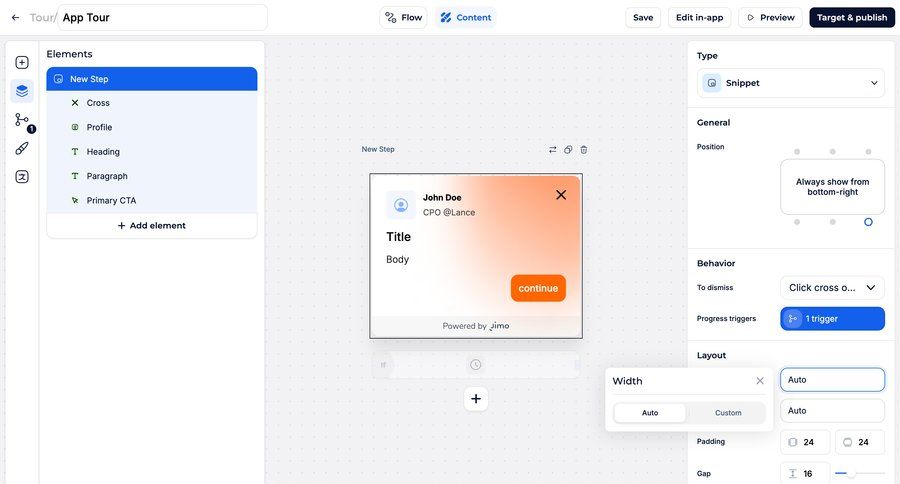
Task: Click the swap arrows icon above the step
Action: click(x=552, y=150)
